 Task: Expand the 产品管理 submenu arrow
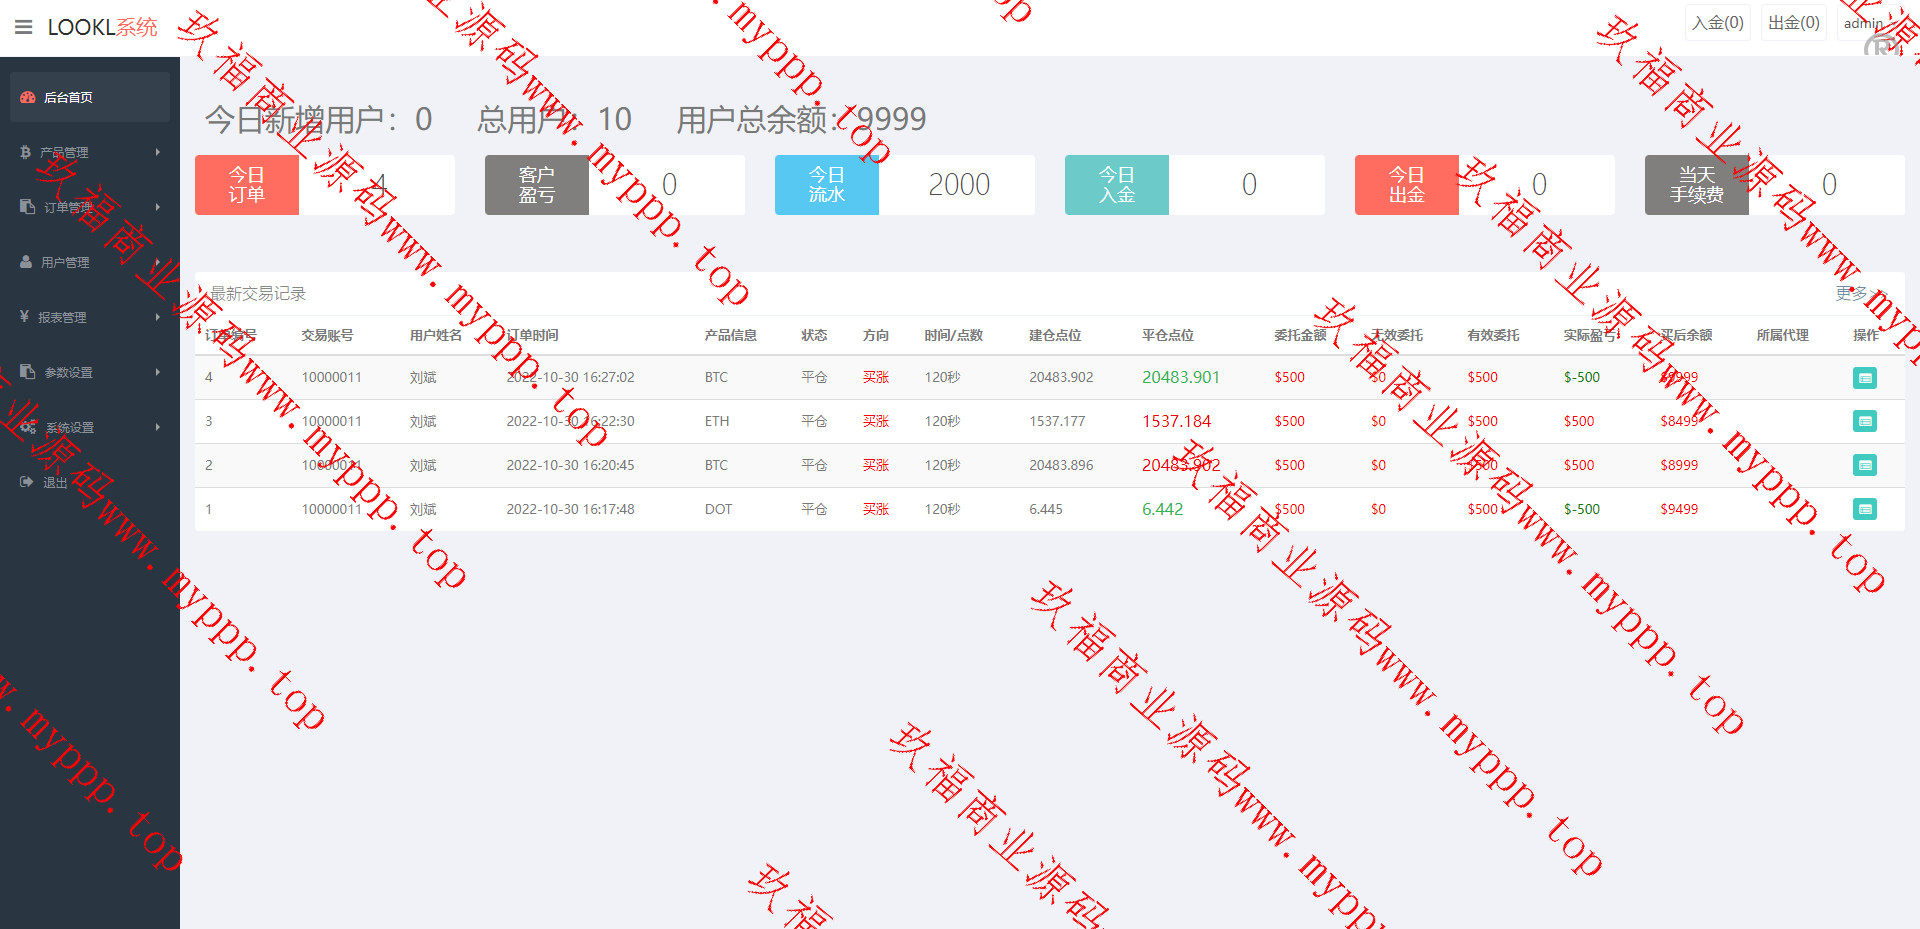[158, 152]
